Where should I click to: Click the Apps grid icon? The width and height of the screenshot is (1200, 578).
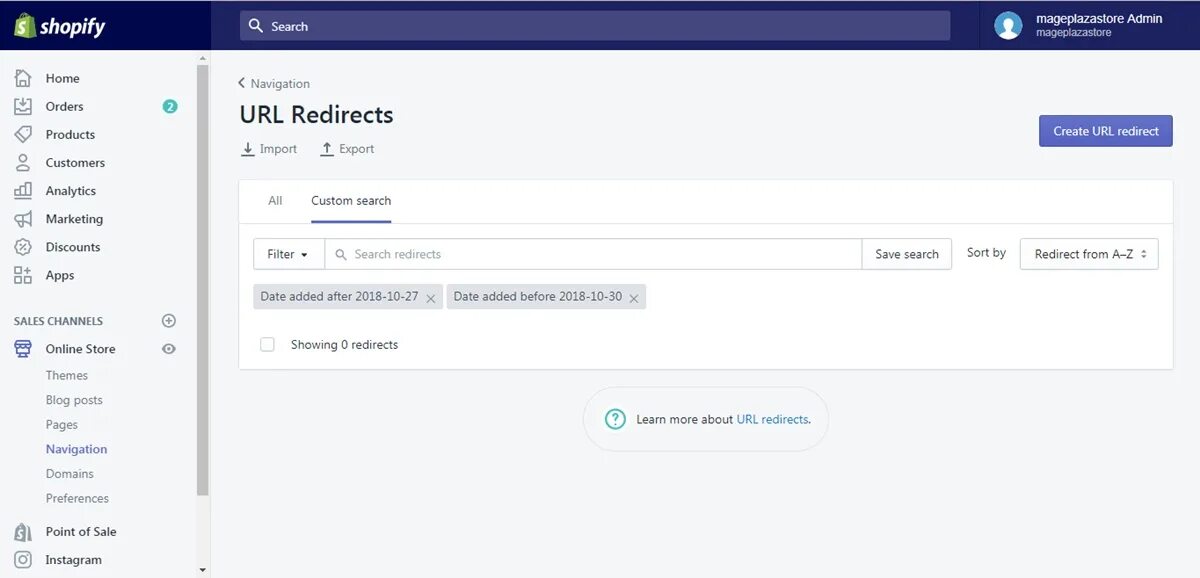[23, 275]
